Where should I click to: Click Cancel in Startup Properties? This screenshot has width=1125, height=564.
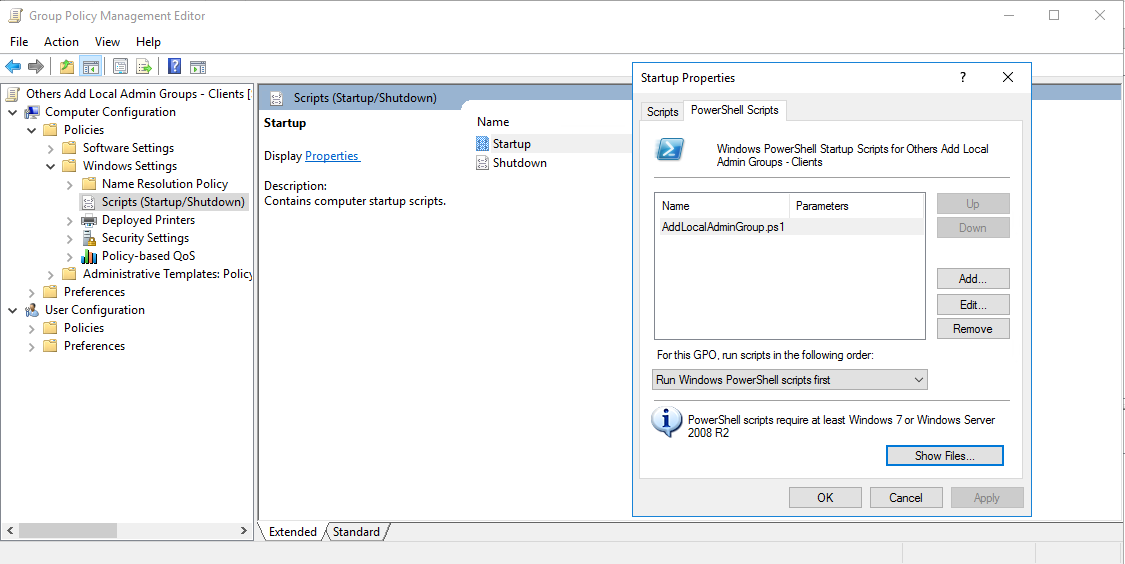point(905,497)
